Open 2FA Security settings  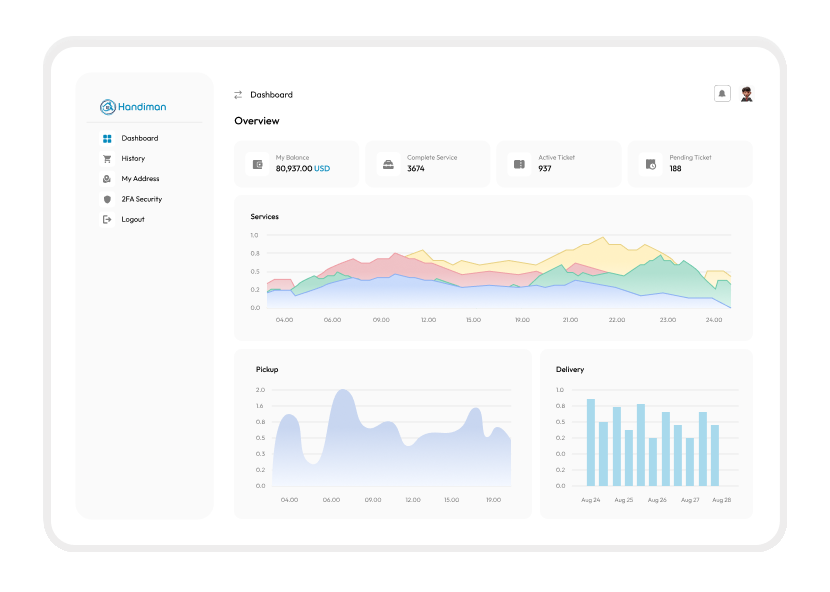[x=141, y=199]
